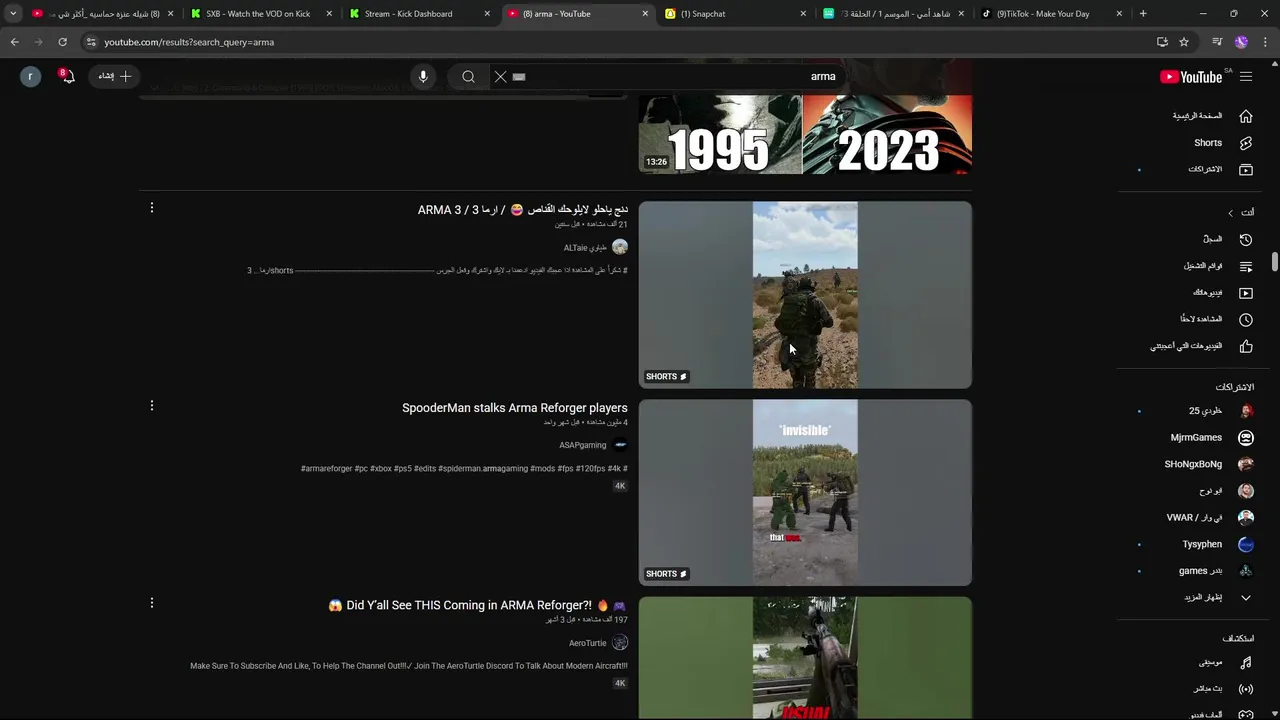Image resolution: width=1280 pixels, height=720 pixels.
Task: Open Your Videos sidebar icon
Action: (1246, 293)
